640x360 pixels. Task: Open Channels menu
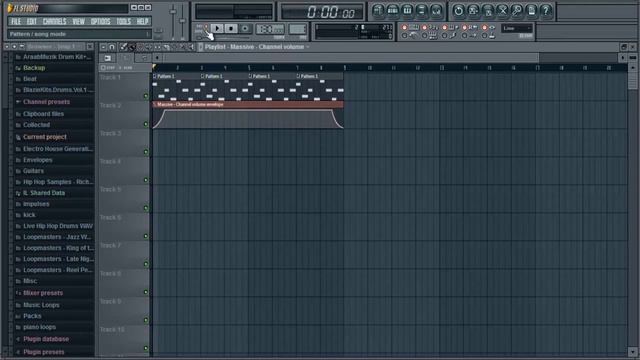(x=54, y=21)
